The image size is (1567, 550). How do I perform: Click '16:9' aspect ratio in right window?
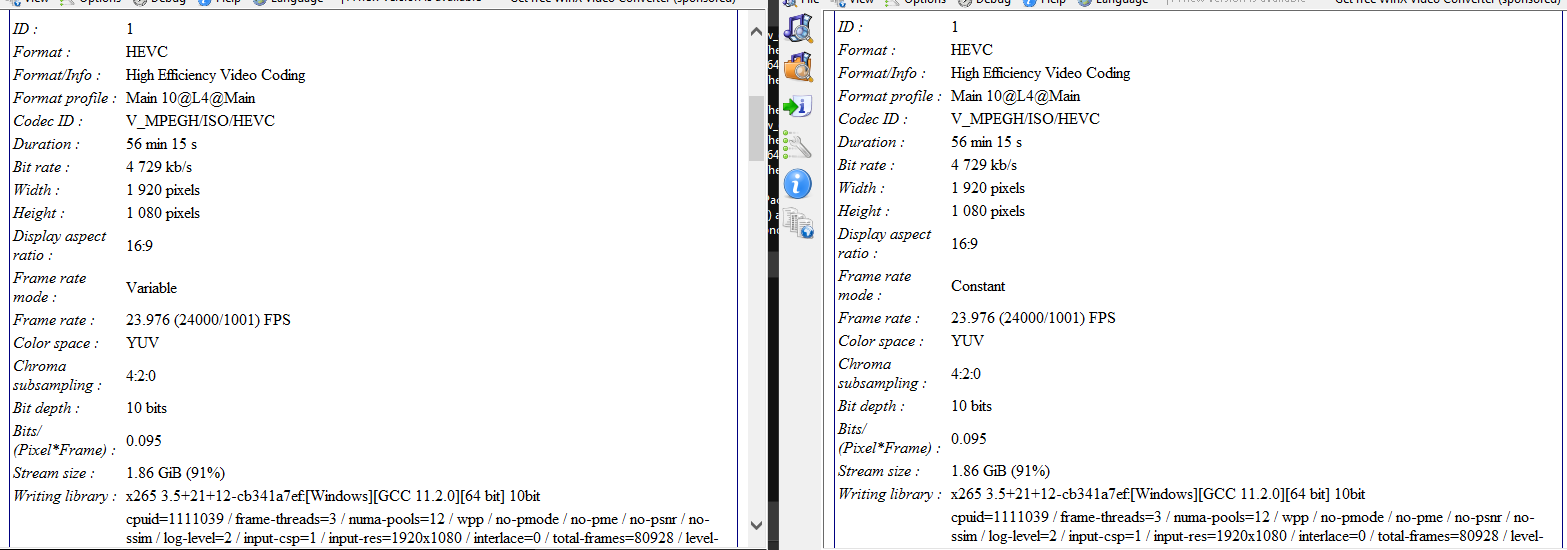pos(964,244)
